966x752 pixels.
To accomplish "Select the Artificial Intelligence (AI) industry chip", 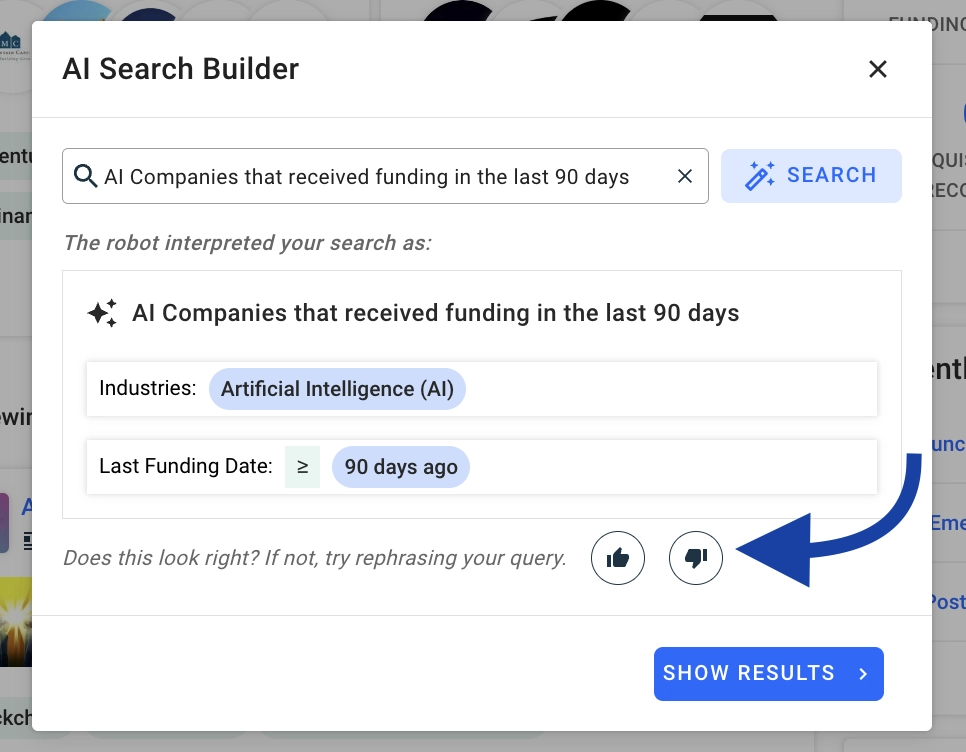I will (337, 389).
